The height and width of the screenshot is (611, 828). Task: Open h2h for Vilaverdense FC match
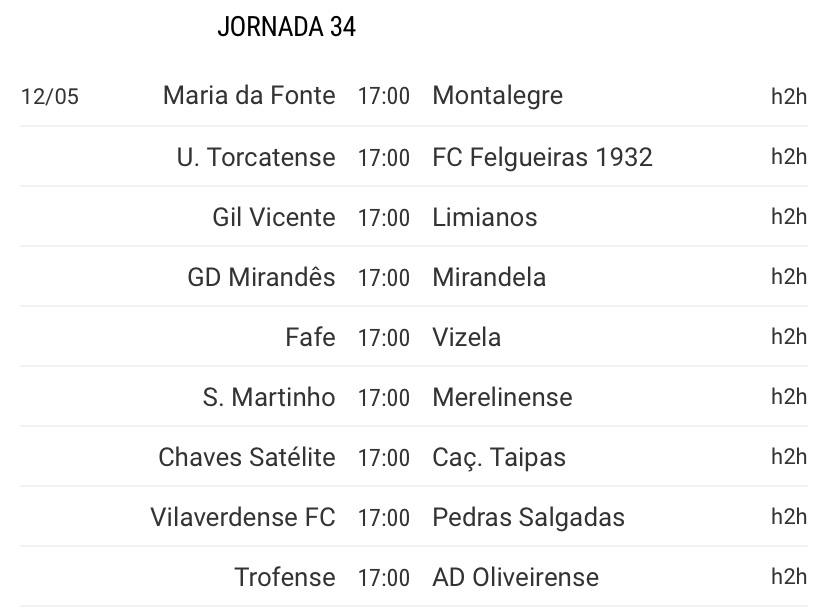(789, 516)
